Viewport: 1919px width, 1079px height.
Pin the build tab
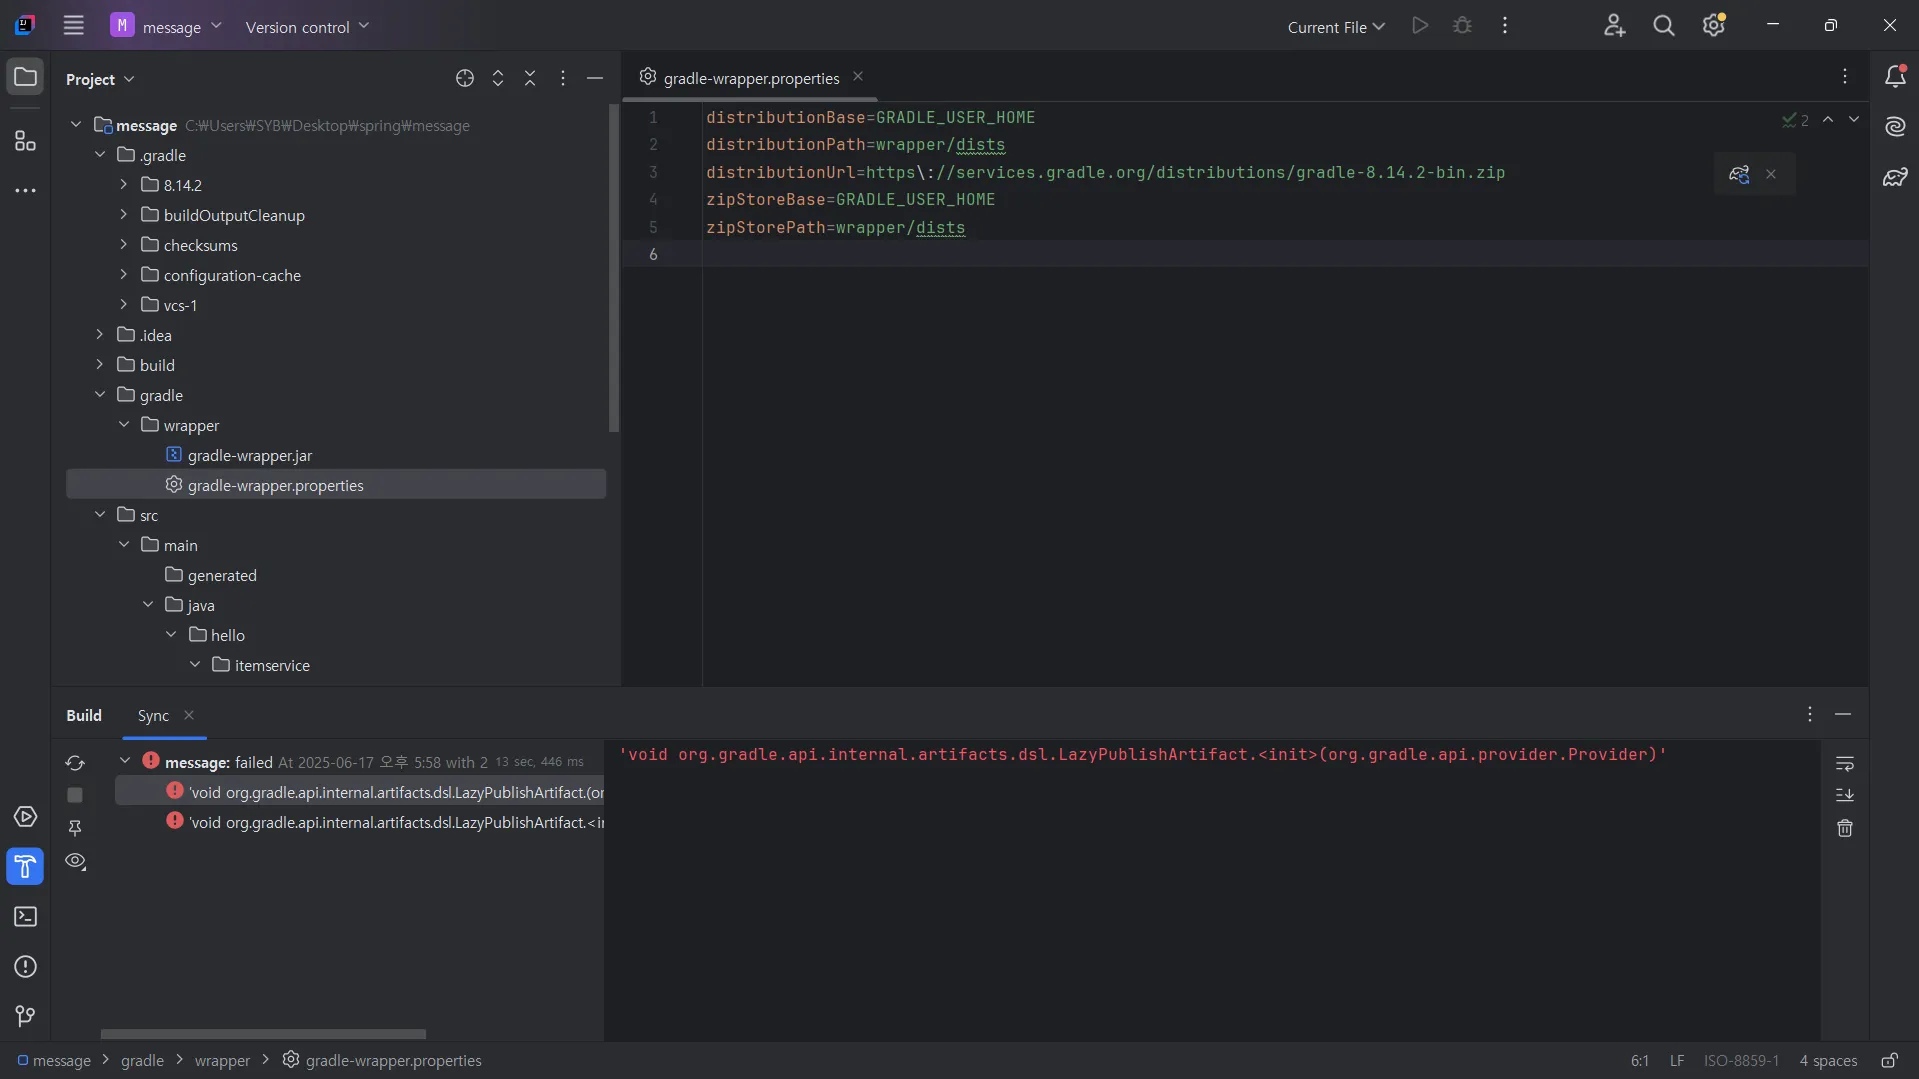[x=75, y=828]
